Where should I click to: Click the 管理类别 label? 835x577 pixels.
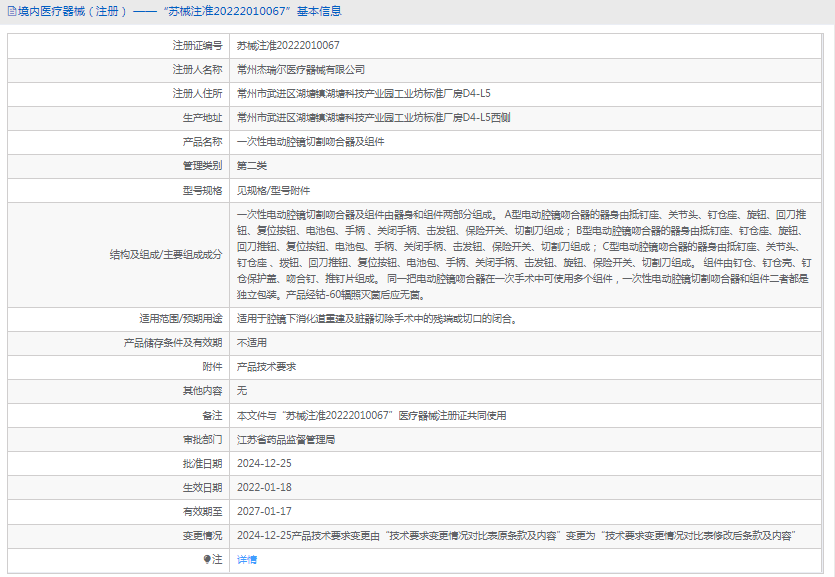[x=202, y=166]
